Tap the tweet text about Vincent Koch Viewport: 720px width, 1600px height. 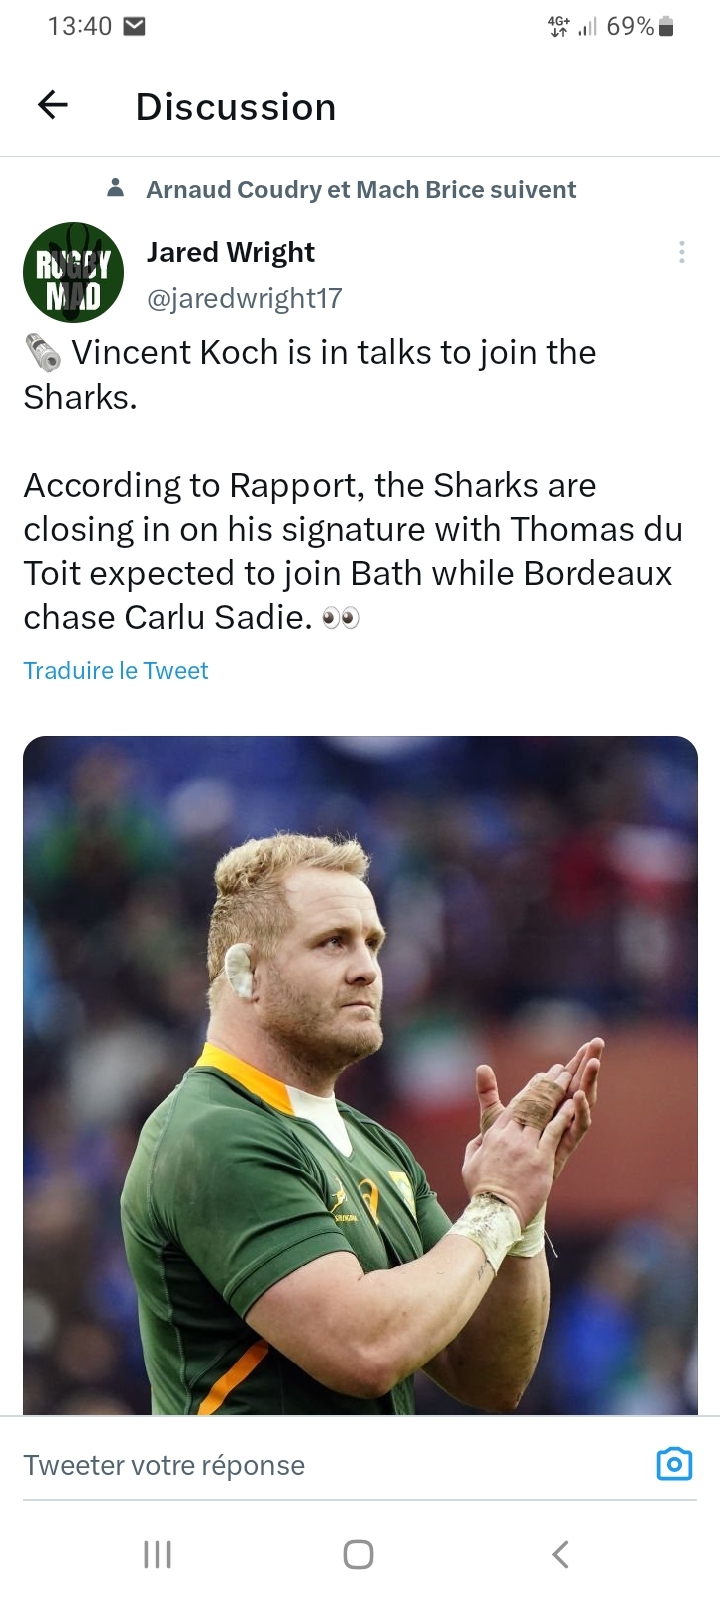(350, 485)
